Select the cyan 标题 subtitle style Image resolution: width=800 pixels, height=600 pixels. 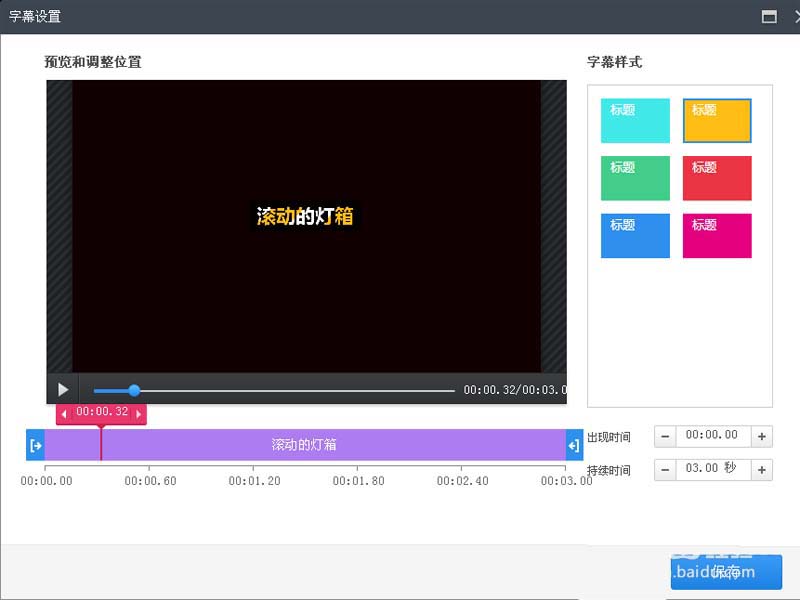pos(635,120)
